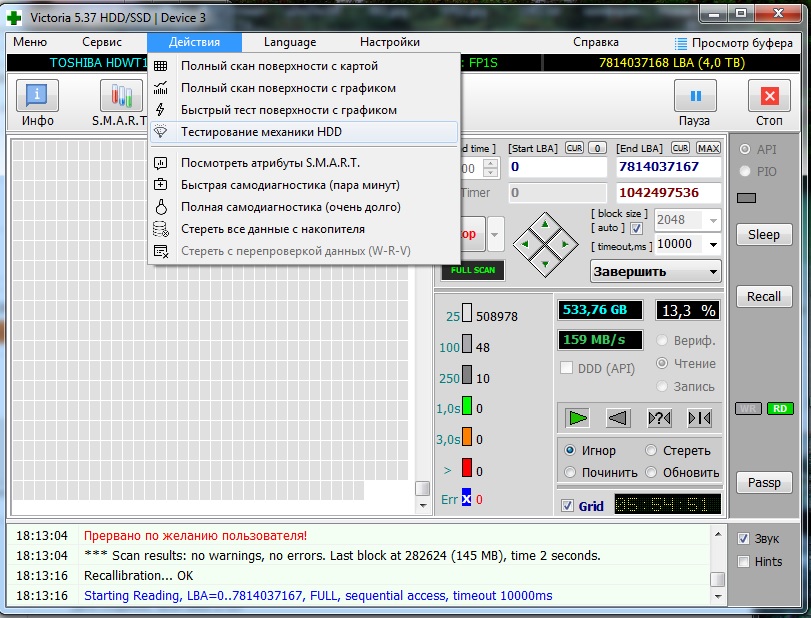811x618 pixels.
Task: Enable the Hints checkbox
Action: (x=743, y=561)
